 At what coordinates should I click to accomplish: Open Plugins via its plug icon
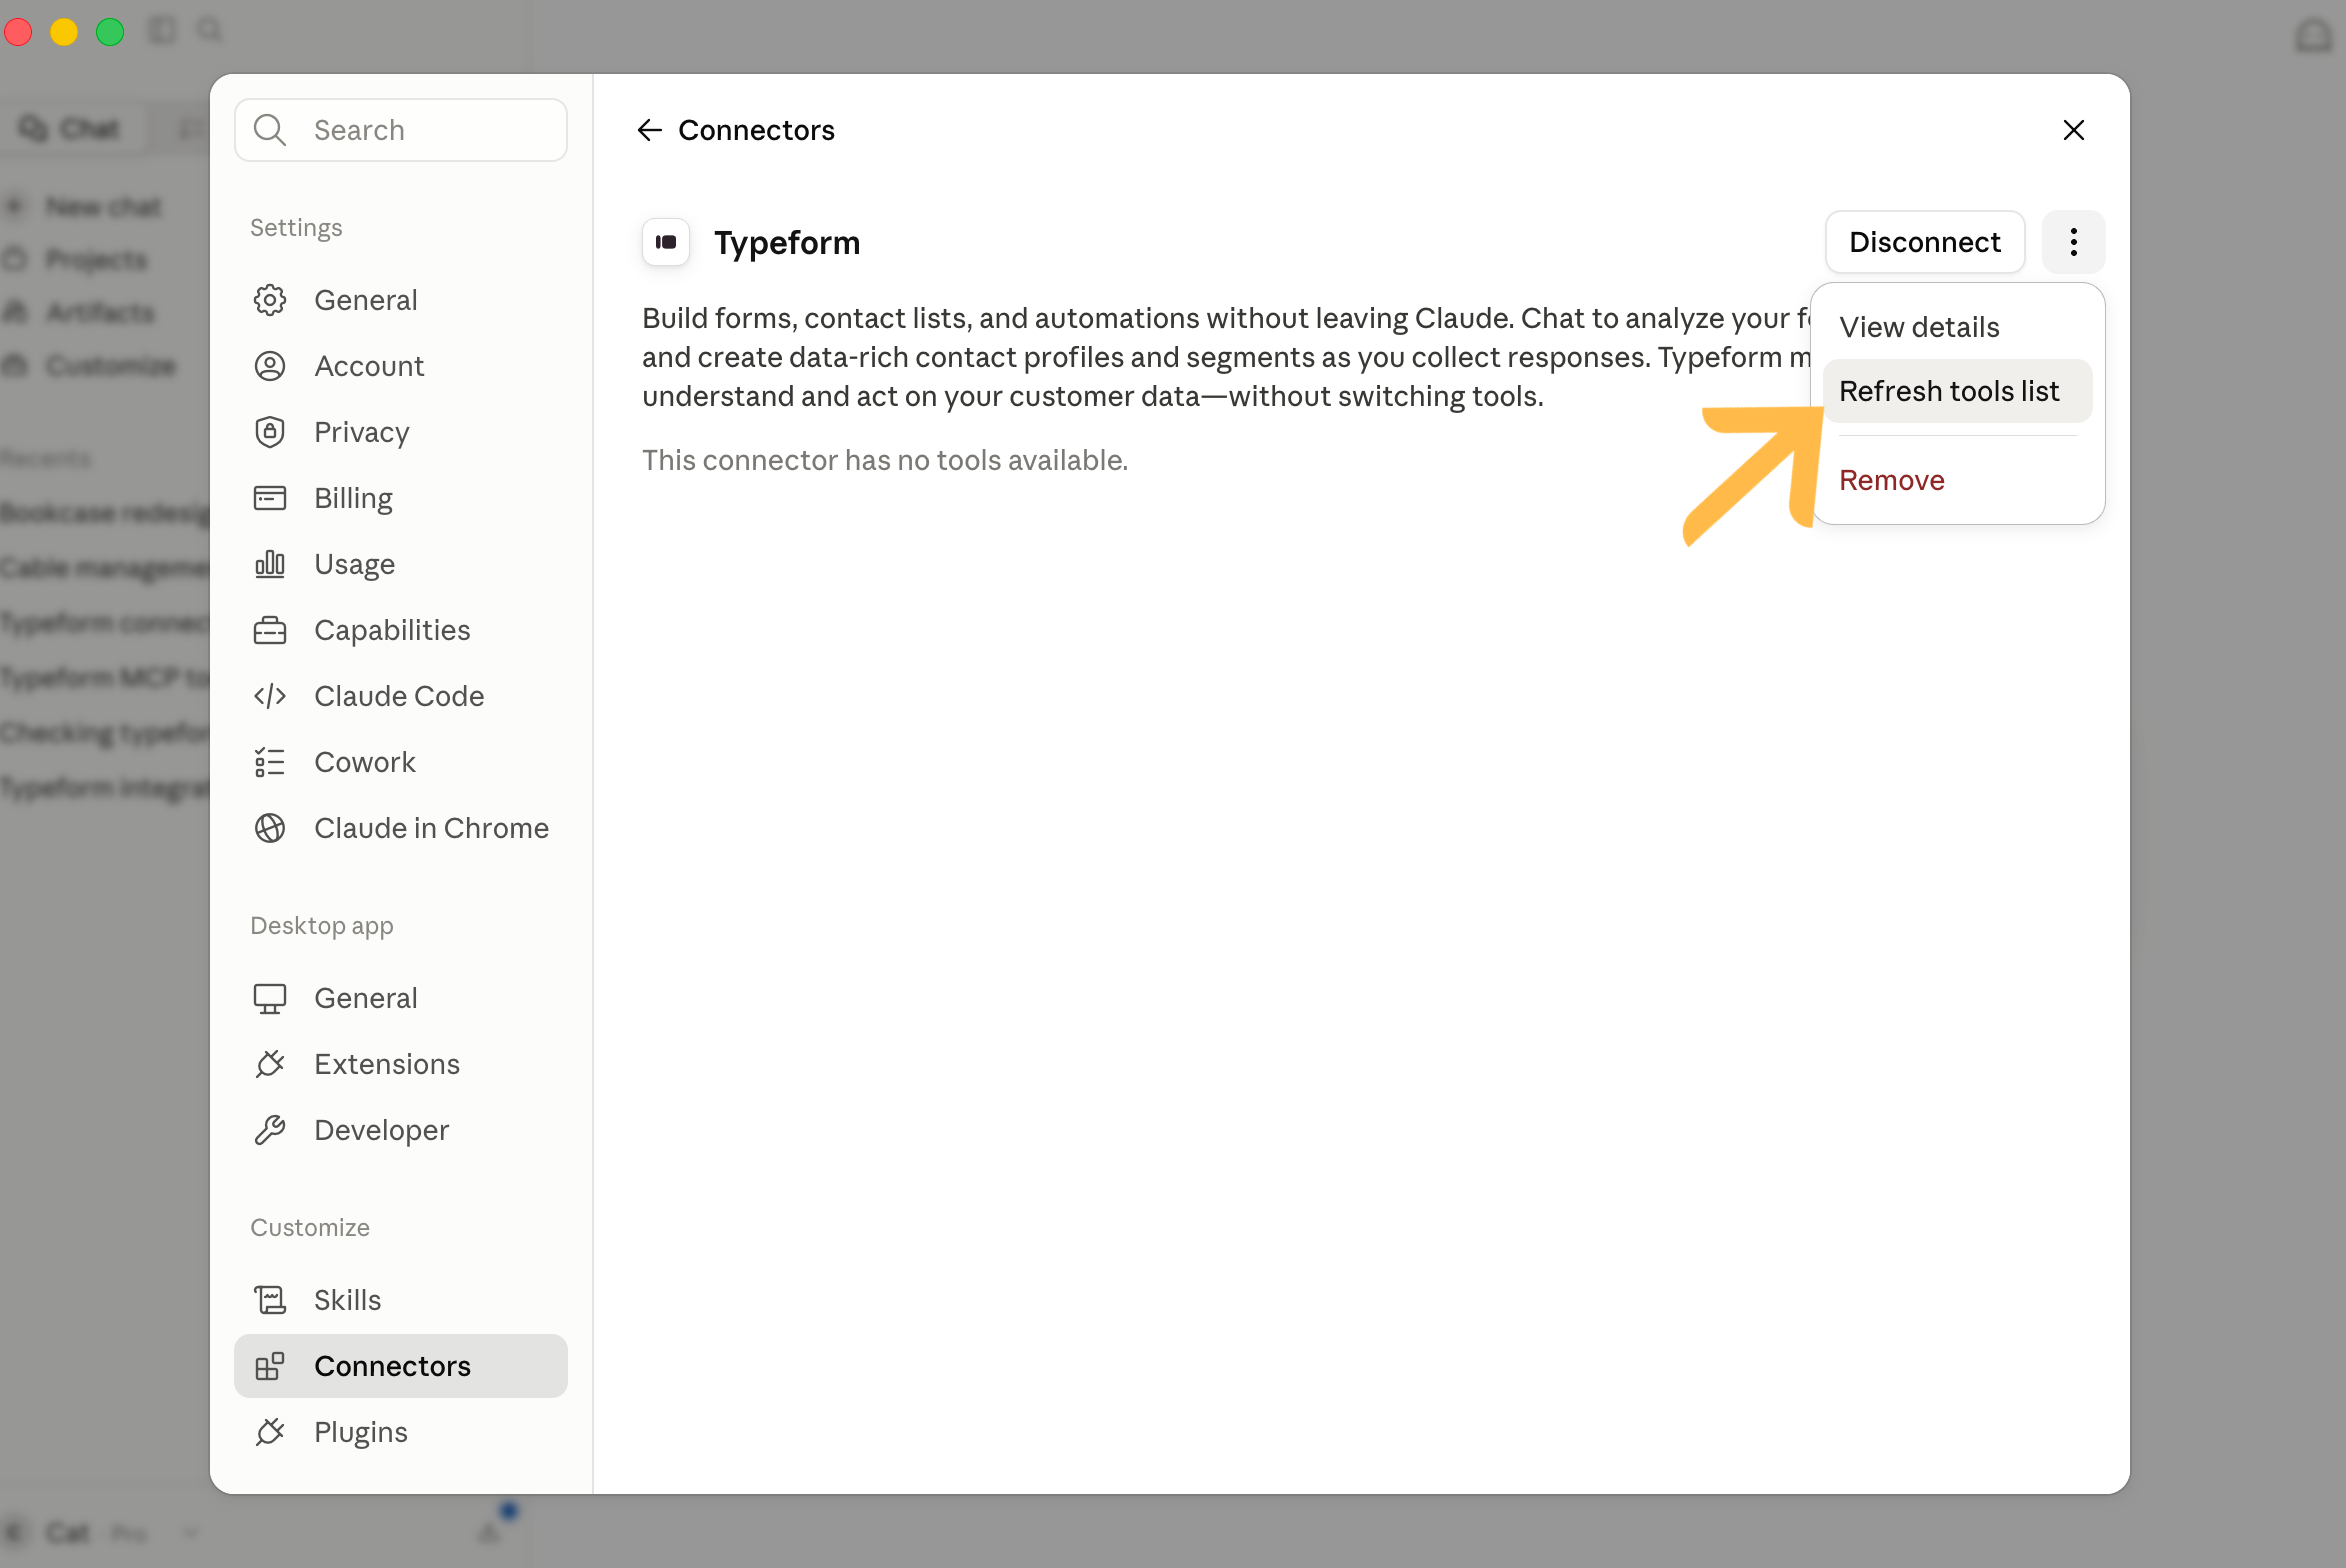click(270, 1432)
